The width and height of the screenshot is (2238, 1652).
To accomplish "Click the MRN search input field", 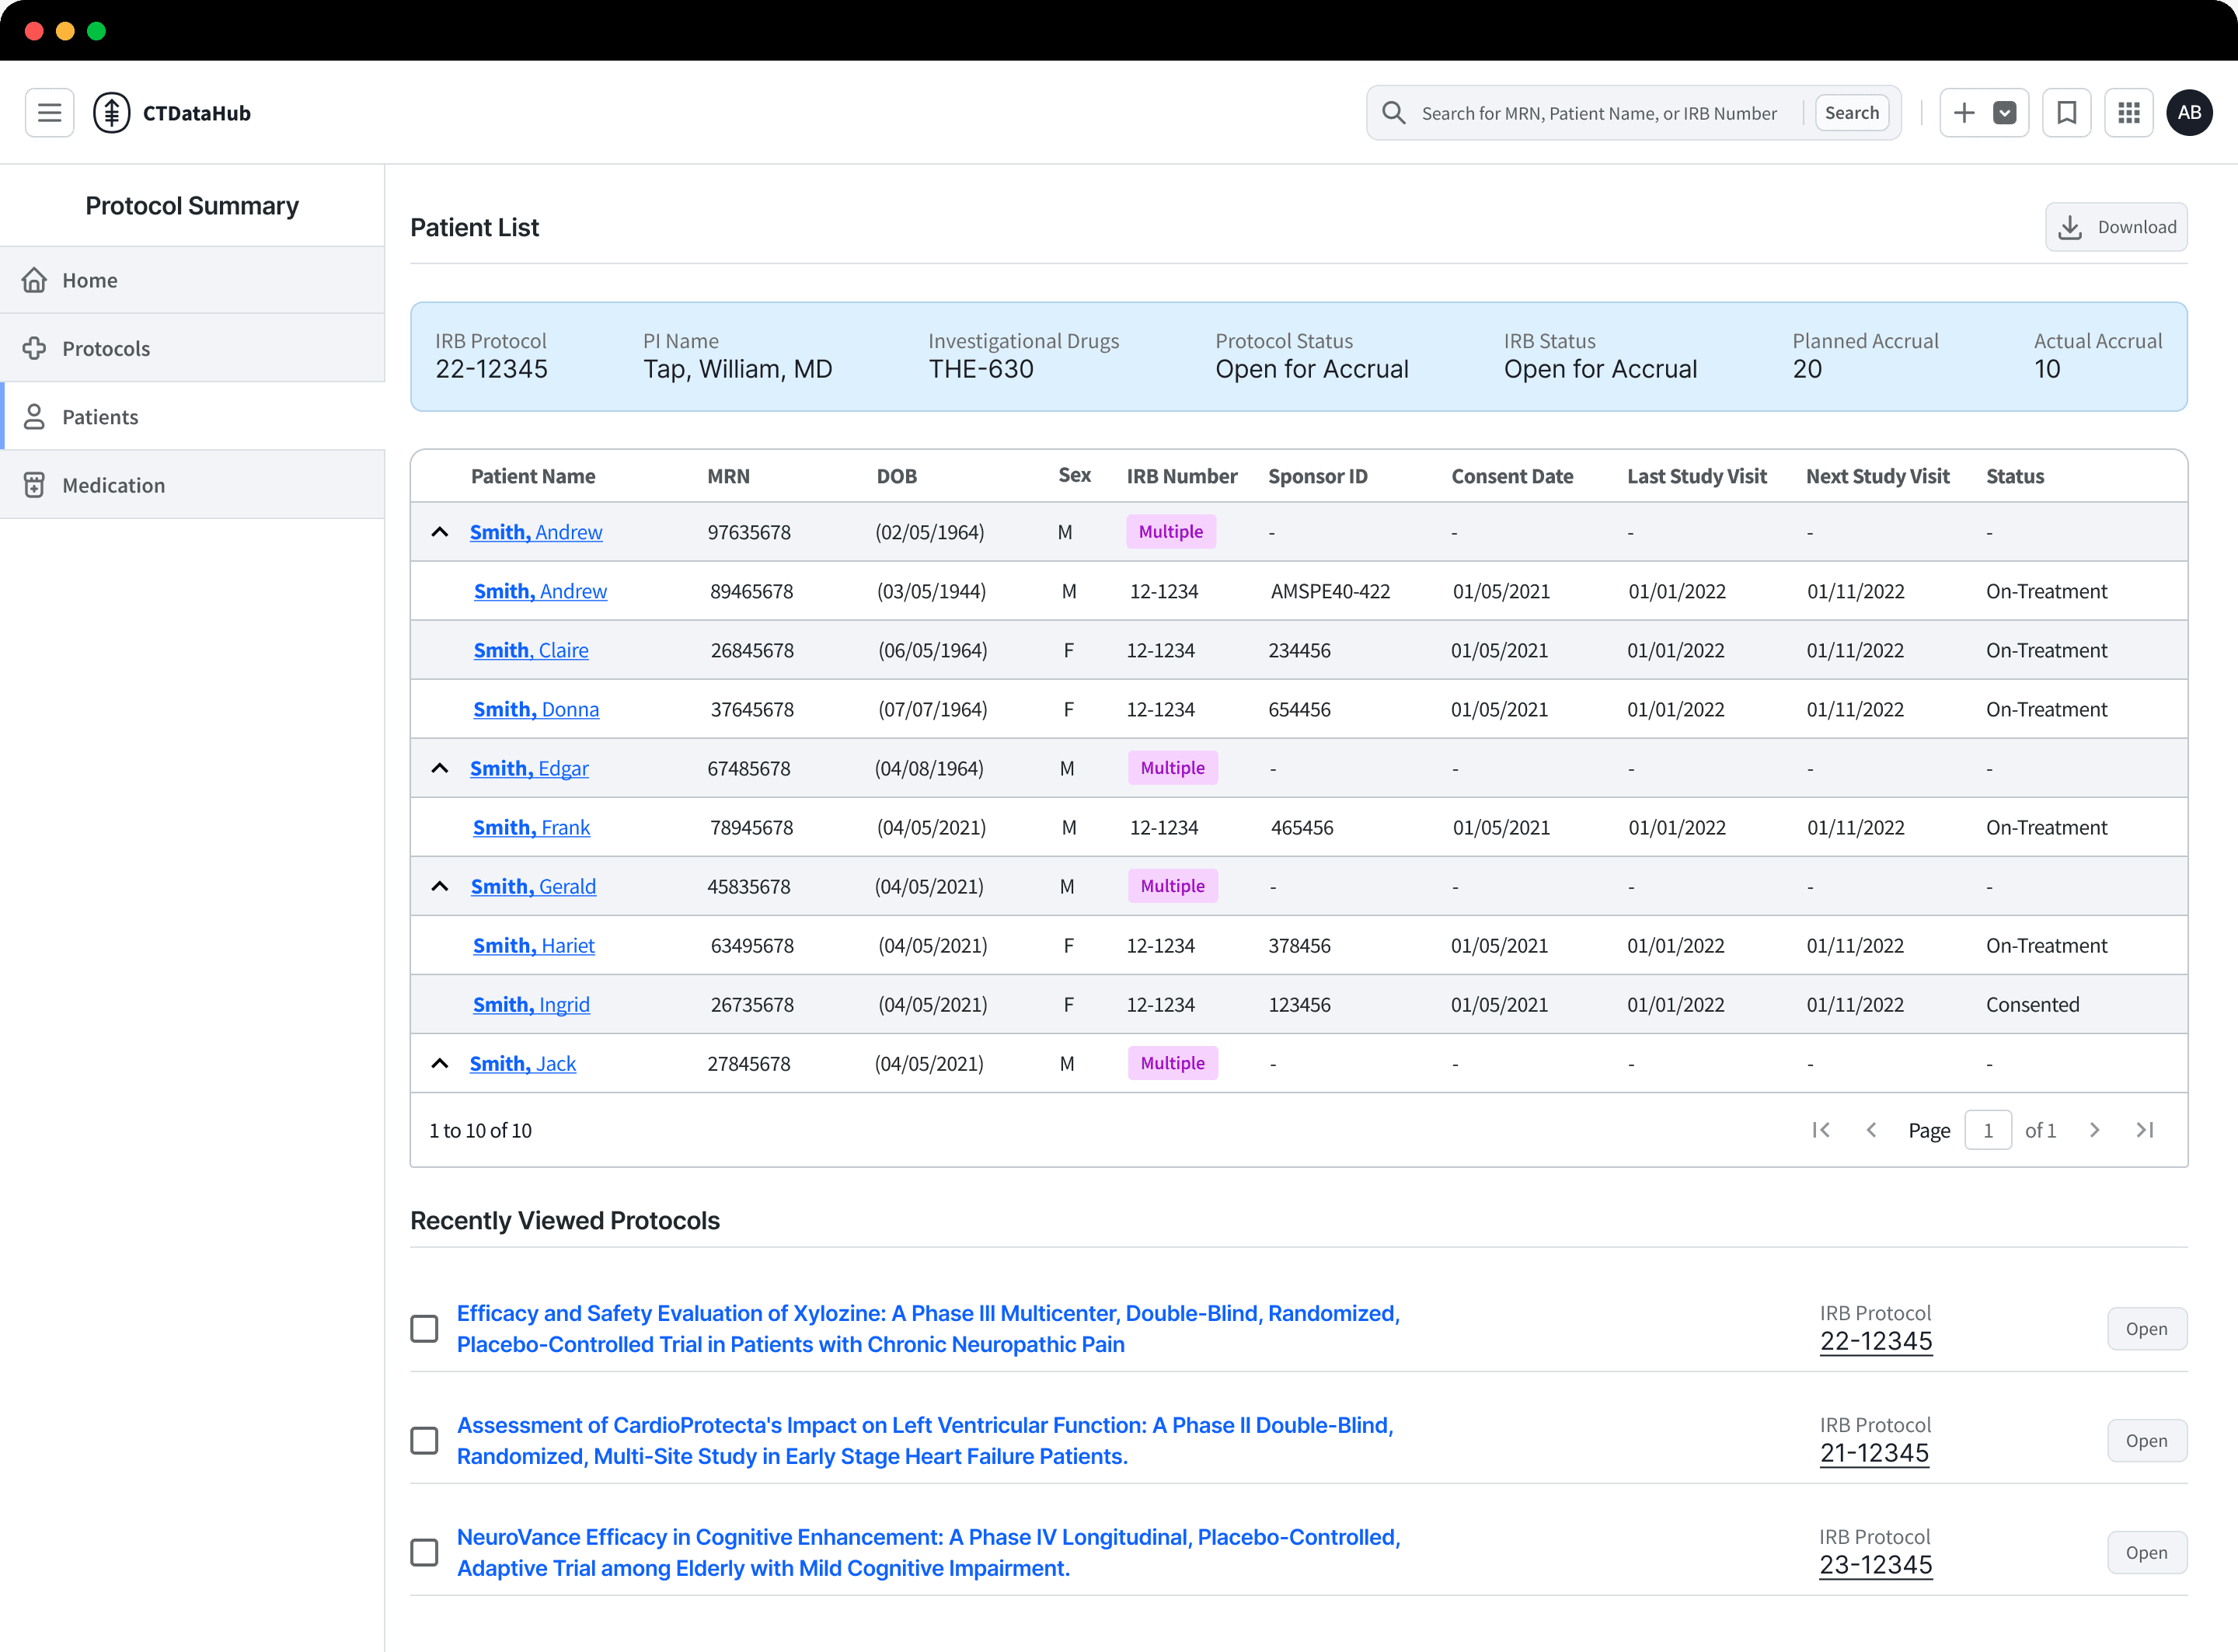I will 1599,113.
